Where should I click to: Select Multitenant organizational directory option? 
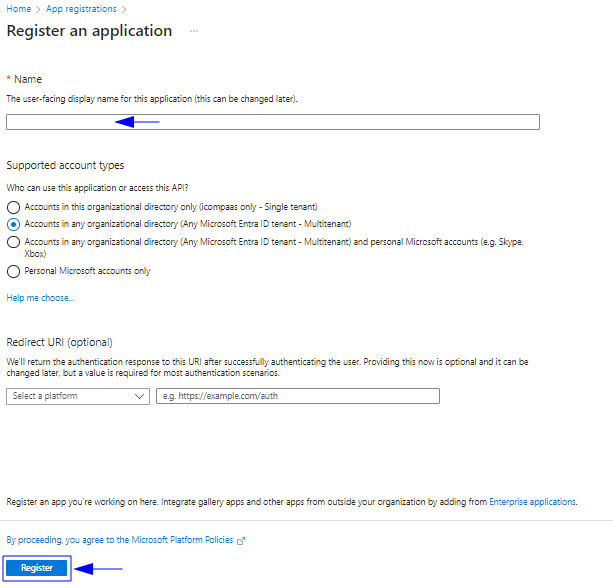pyautogui.click(x=13, y=224)
